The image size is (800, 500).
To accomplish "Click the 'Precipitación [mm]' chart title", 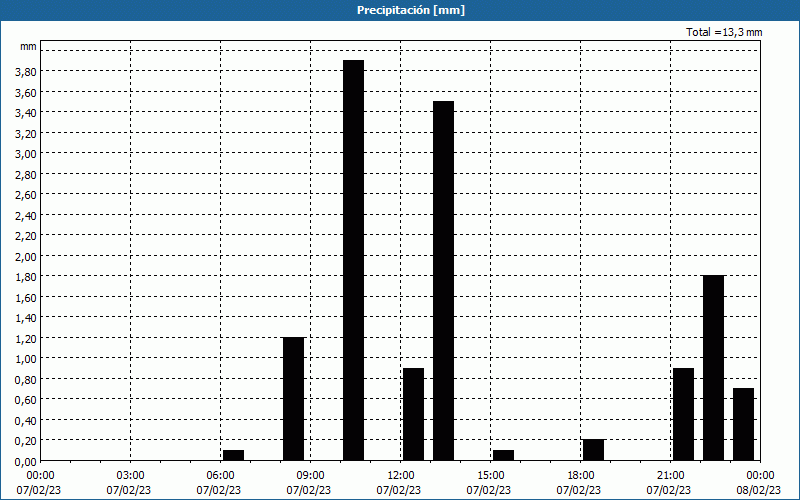I will [x=411, y=10].
